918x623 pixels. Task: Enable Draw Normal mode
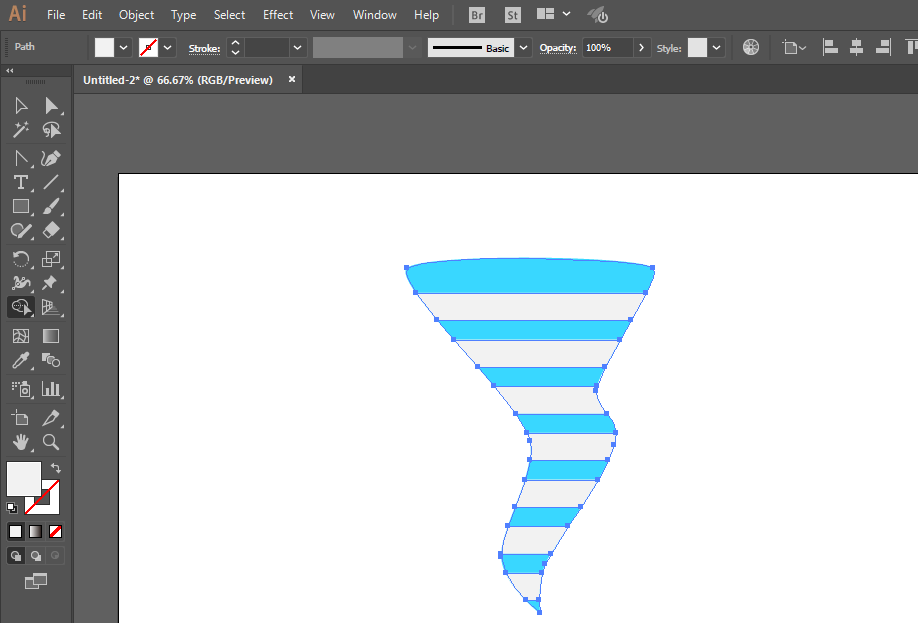(x=16, y=555)
